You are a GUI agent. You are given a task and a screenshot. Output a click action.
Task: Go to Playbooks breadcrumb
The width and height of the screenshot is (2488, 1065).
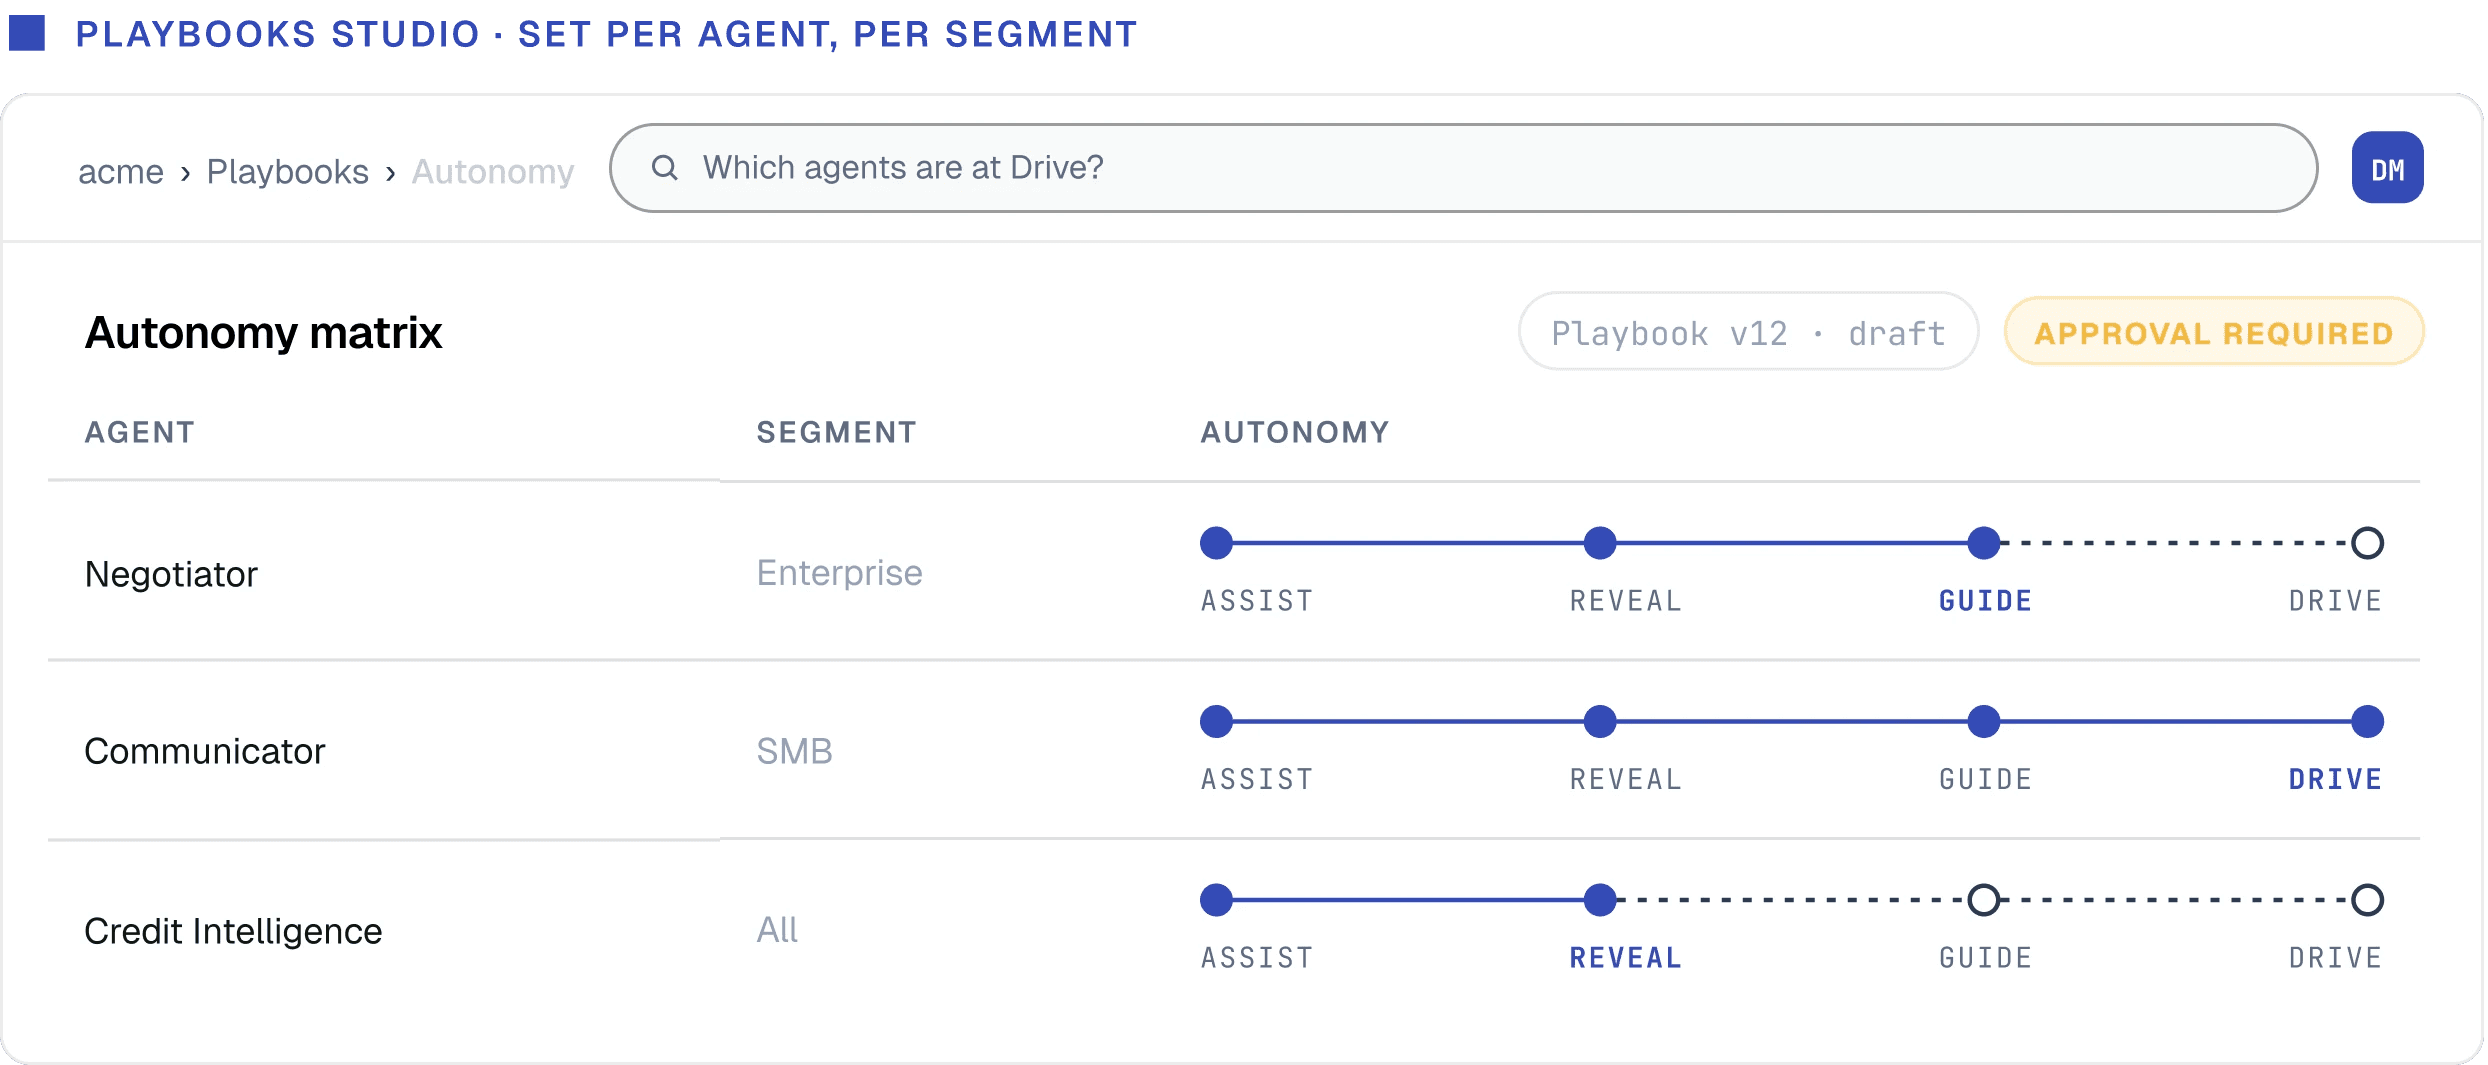click(x=288, y=172)
